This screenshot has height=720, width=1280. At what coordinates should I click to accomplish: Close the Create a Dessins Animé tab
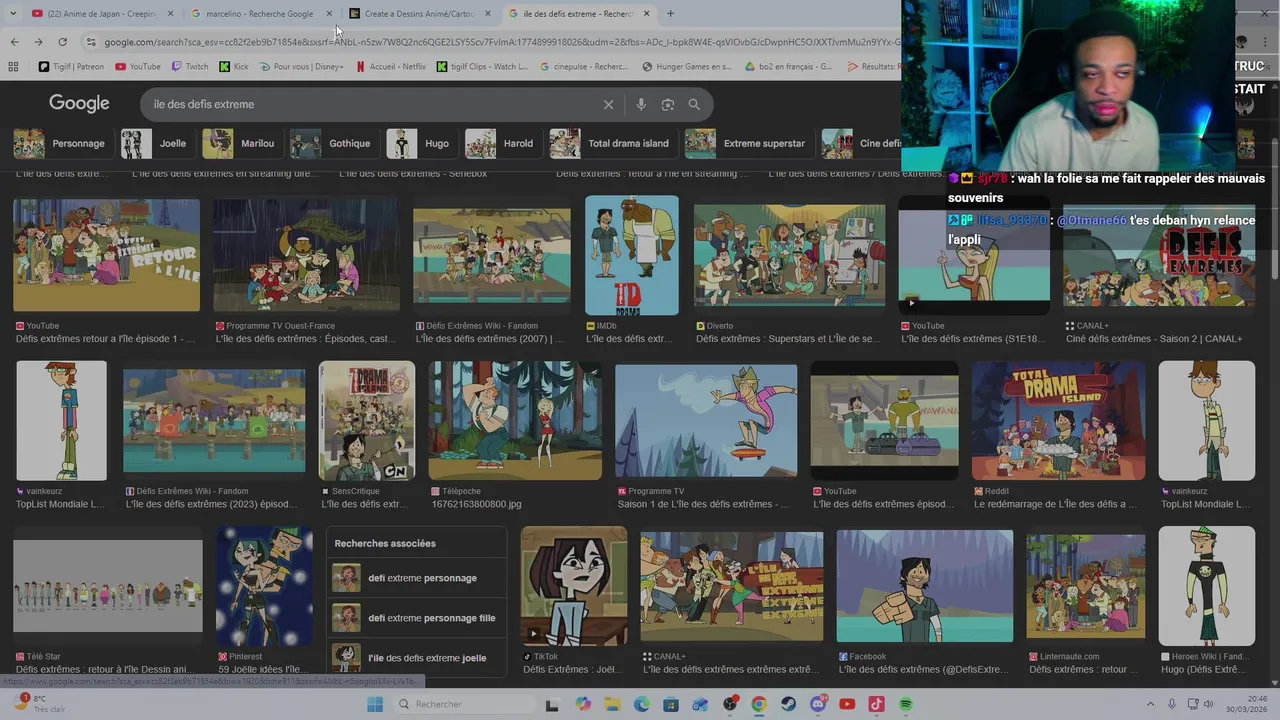coord(488,14)
